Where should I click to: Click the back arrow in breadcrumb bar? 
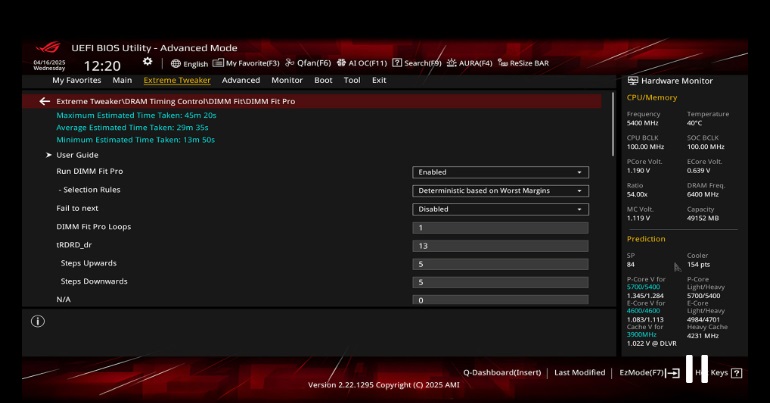(44, 101)
